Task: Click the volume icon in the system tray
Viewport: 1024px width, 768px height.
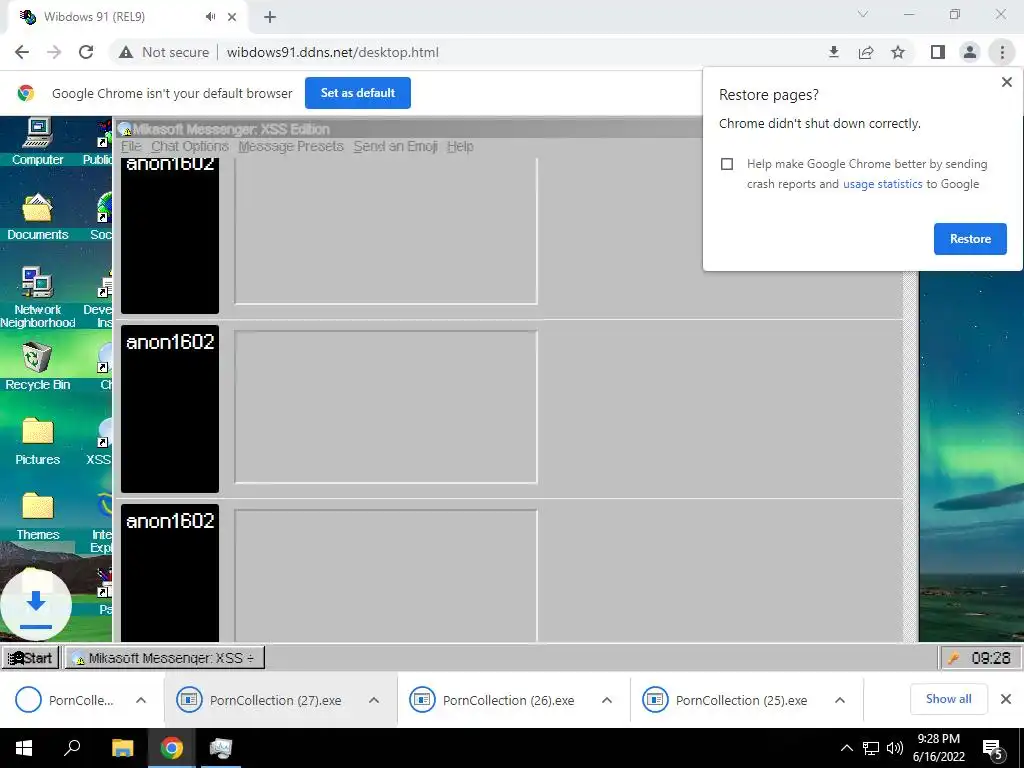Action: coord(895,748)
